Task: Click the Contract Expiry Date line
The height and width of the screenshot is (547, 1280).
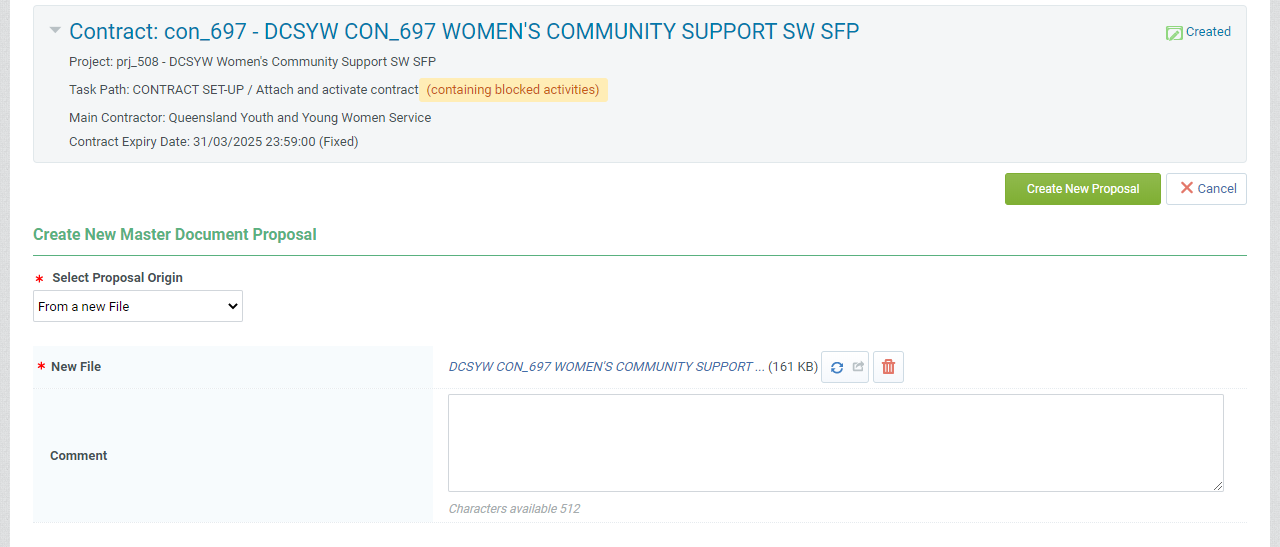Action: click(x=213, y=142)
